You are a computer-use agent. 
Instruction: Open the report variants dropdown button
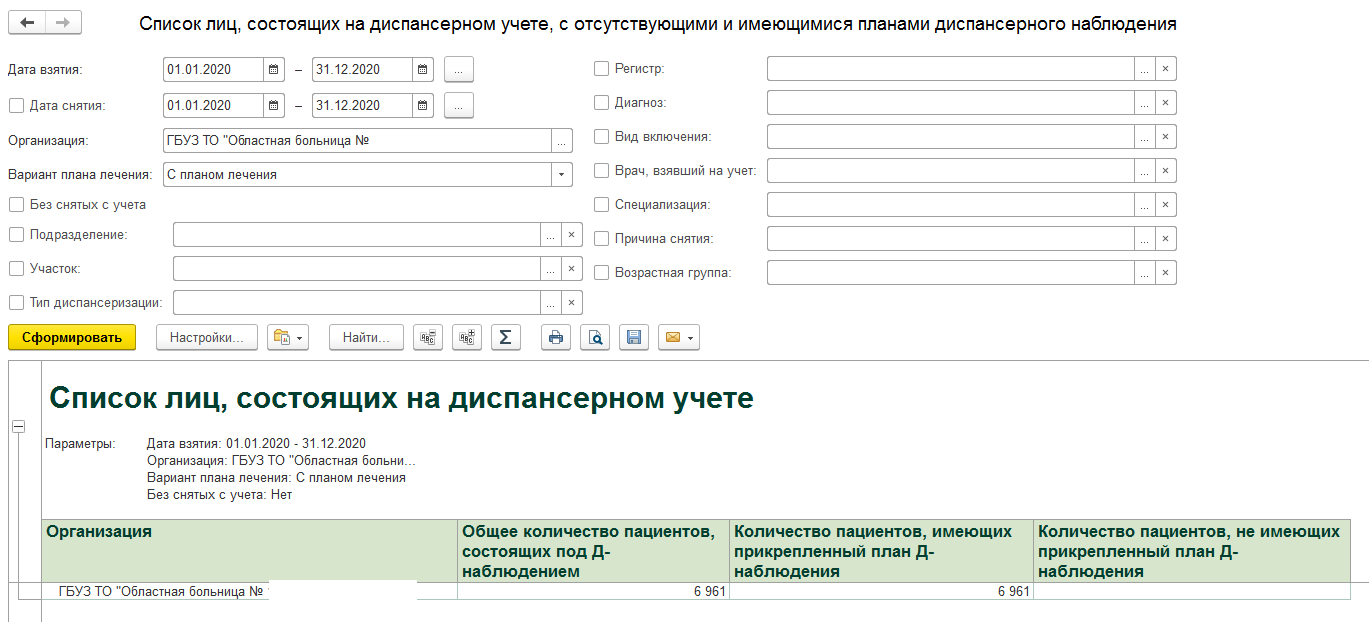click(288, 338)
